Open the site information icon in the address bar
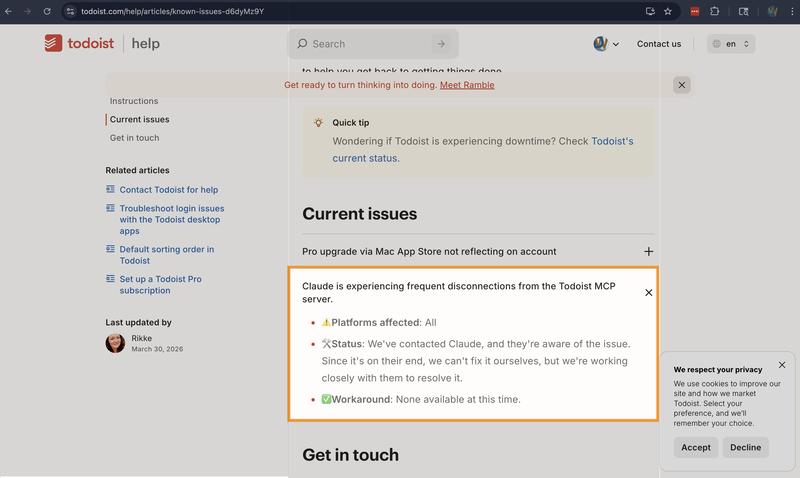The image size is (800, 478). 70,11
